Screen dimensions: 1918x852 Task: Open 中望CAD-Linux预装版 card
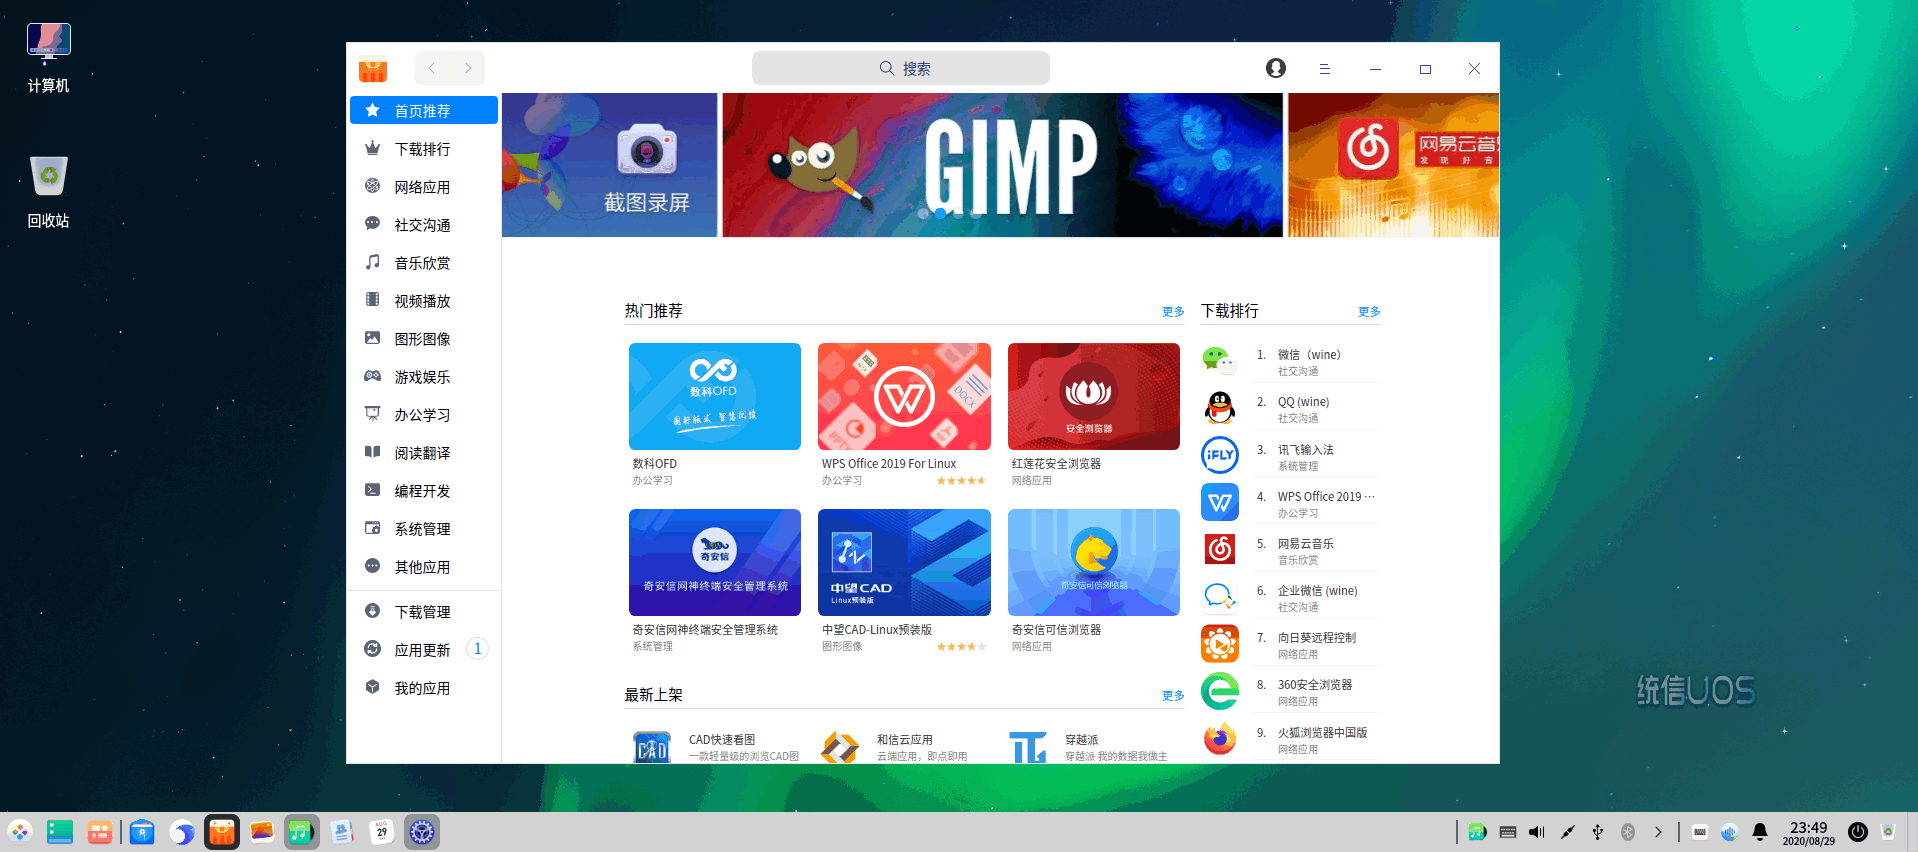(x=904, y=562)
